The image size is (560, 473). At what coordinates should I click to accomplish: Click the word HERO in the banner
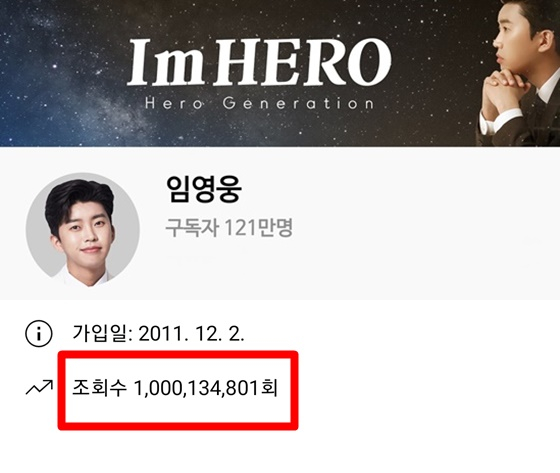coord(302,63)
